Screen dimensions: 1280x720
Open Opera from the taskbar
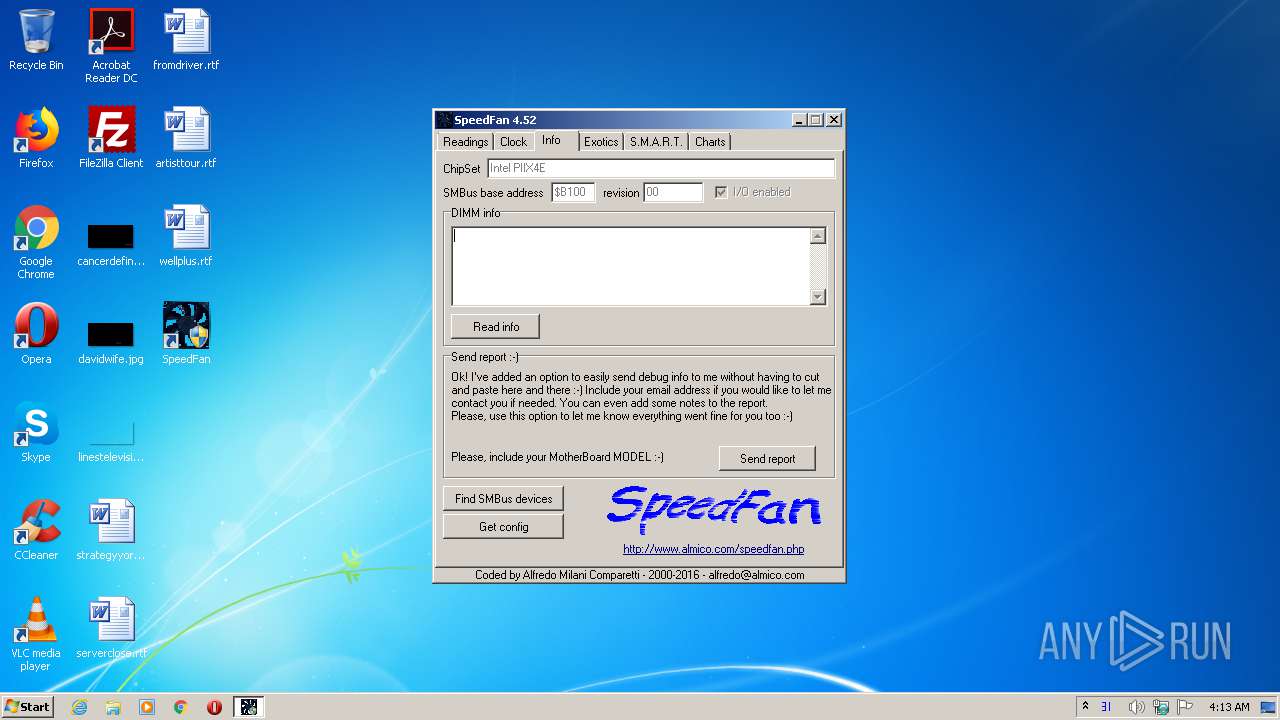click(214, 707)
